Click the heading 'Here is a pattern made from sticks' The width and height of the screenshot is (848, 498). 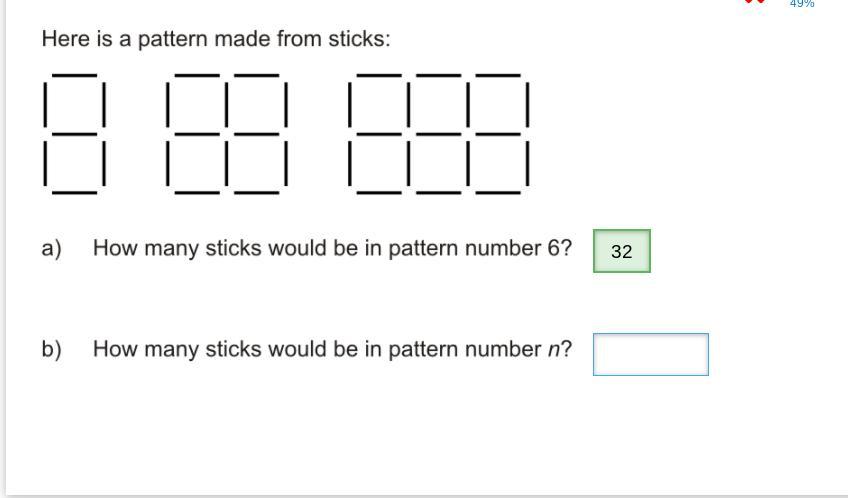tap(216, 39)
